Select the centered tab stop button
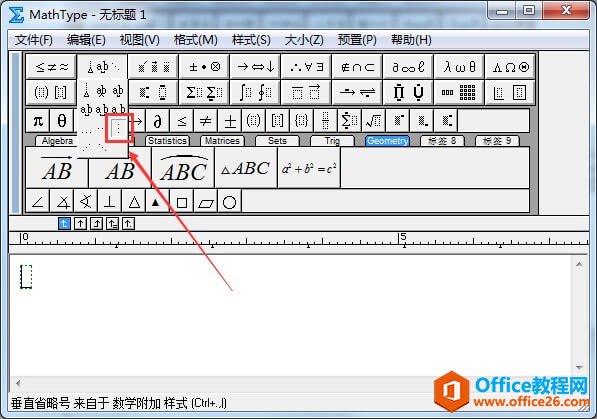Screen dimensions: 597x419 [80, 224]
